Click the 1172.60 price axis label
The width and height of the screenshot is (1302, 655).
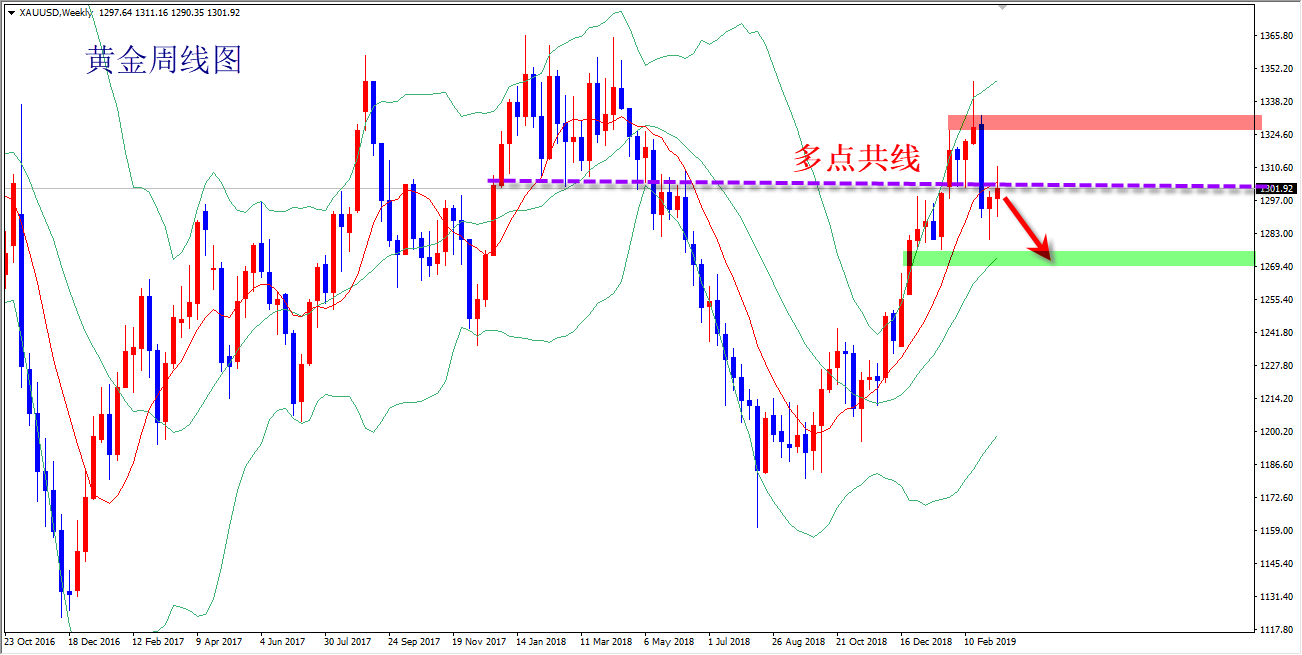pyautogui.click(x=1277, y=498)
